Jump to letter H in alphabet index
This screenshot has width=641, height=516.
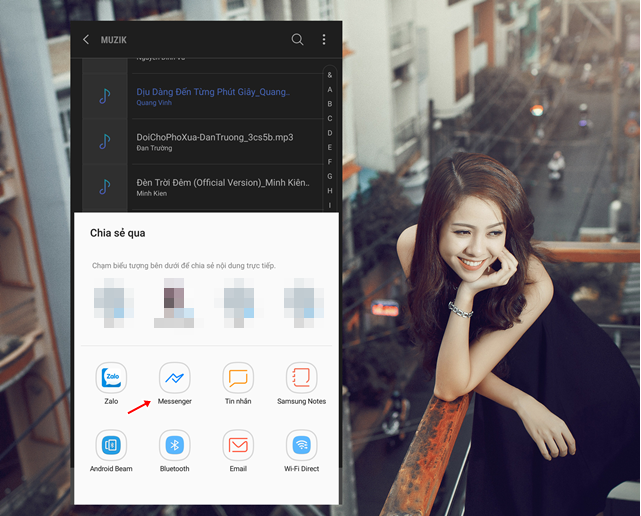(330, 191)
